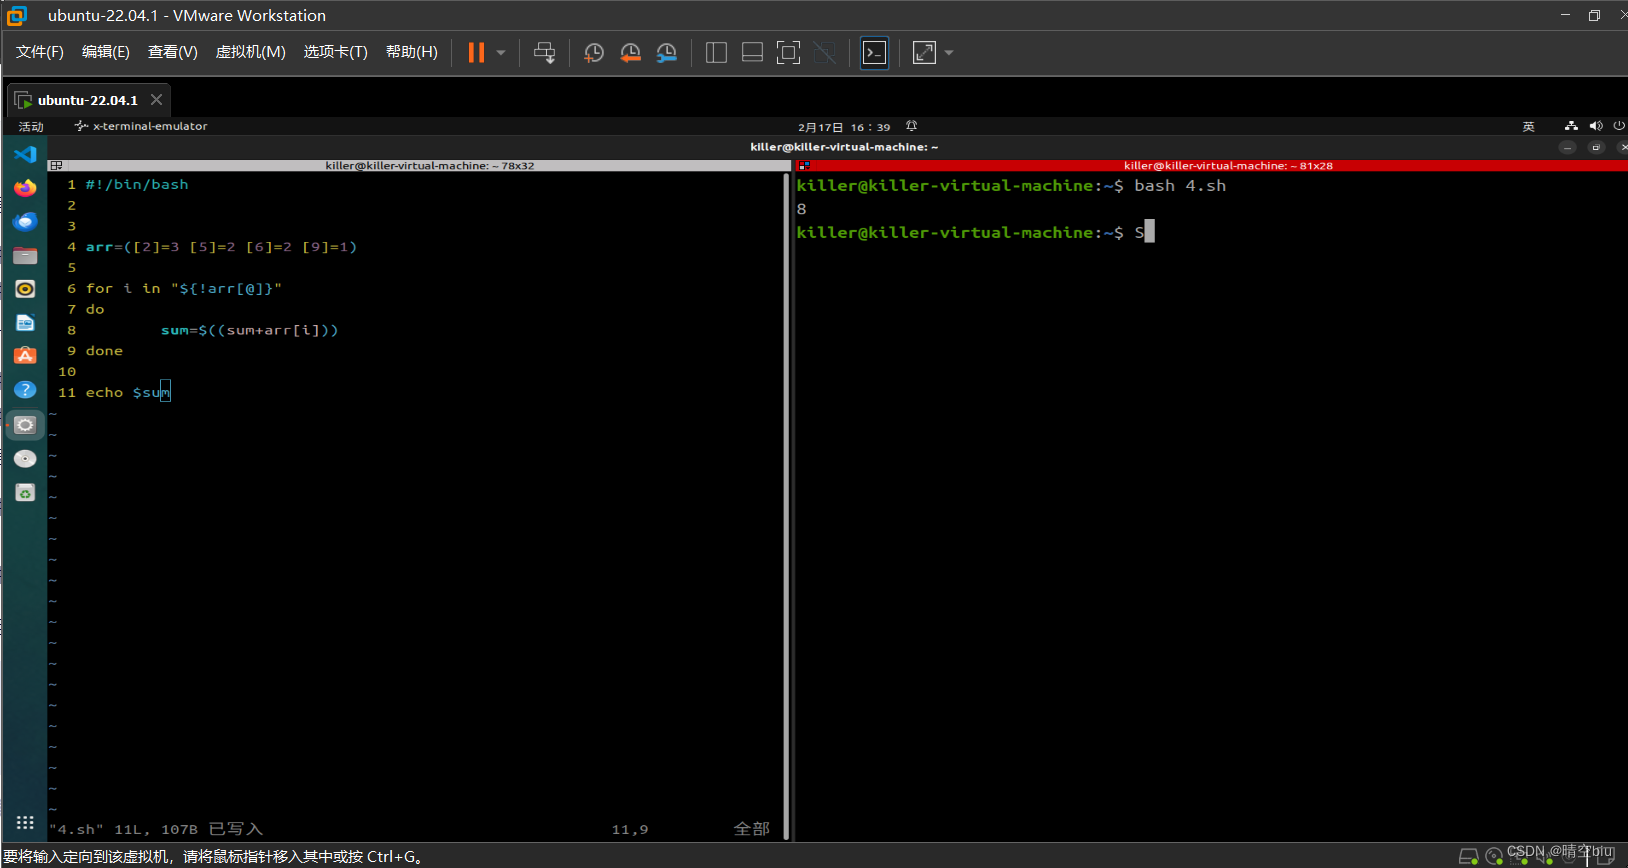Open the network status icon
Viewport: 1628px width, 868px height.
tap(1571, 126)
